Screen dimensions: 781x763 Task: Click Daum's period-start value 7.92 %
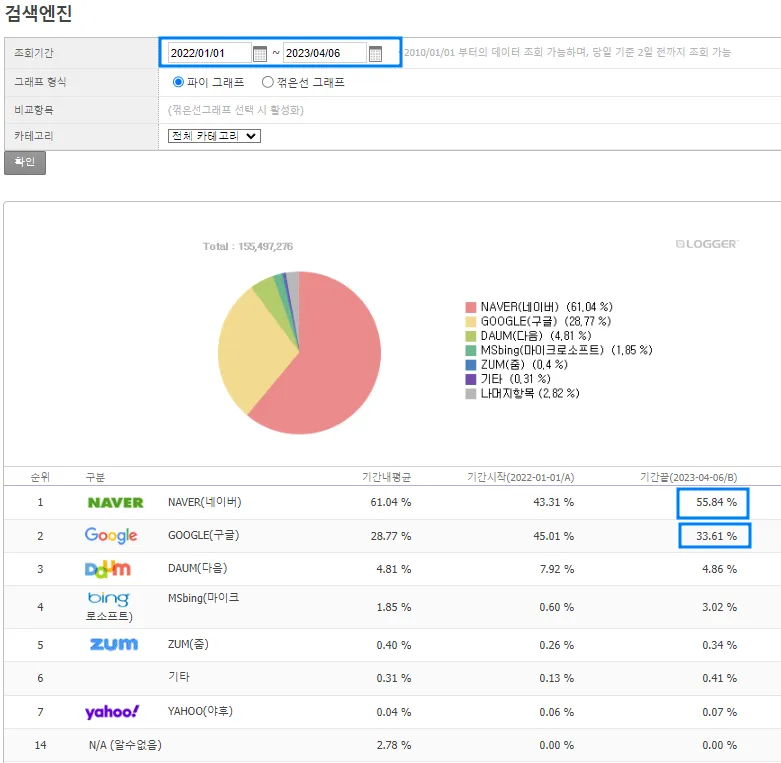click(x=557, y=569)
